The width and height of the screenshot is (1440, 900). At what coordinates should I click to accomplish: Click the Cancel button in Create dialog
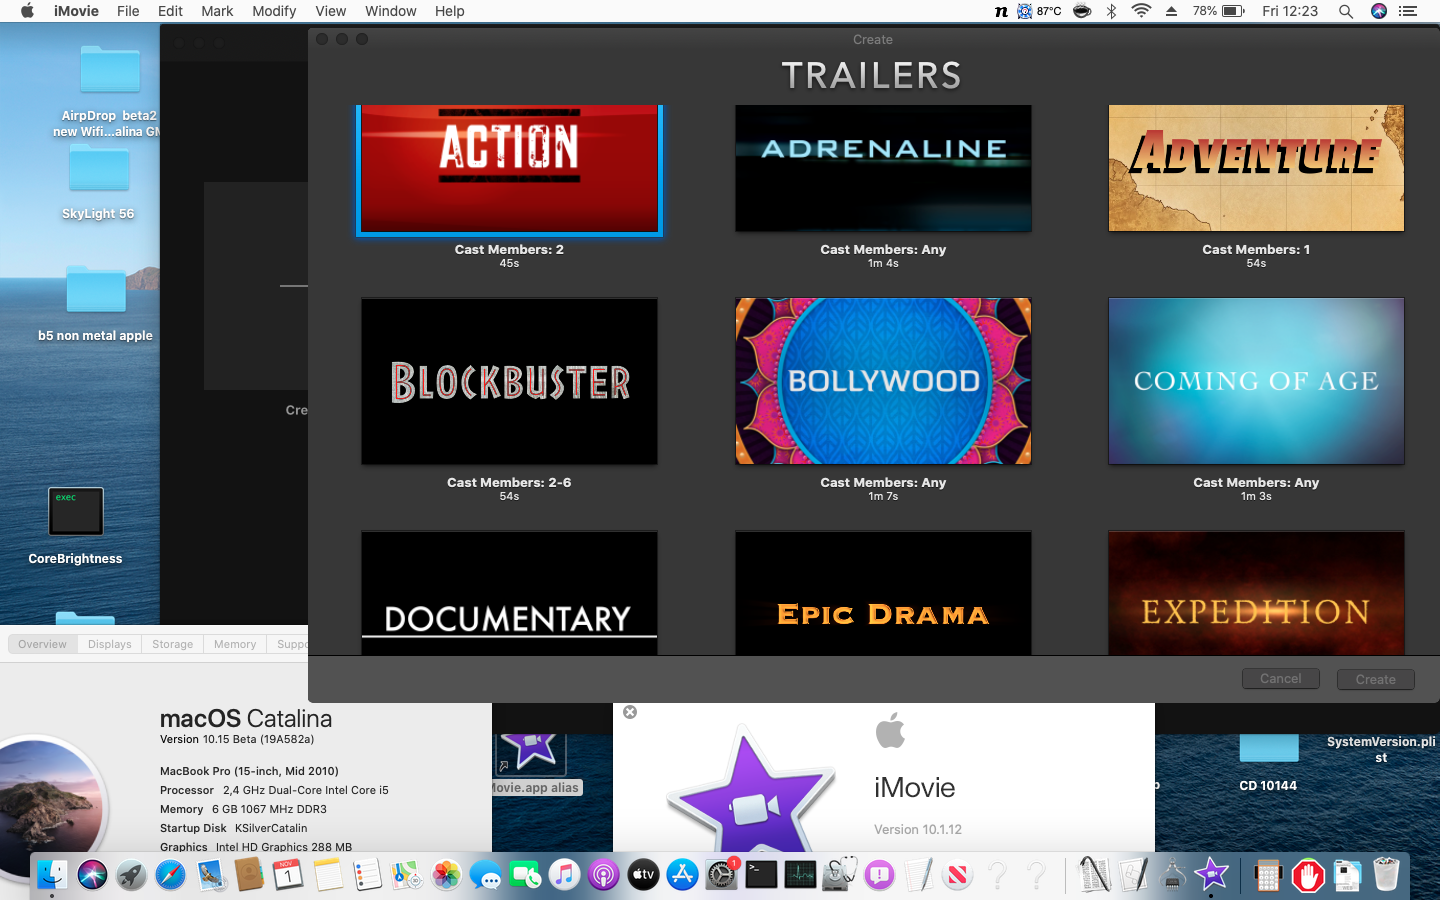(x=1280, y=679)
